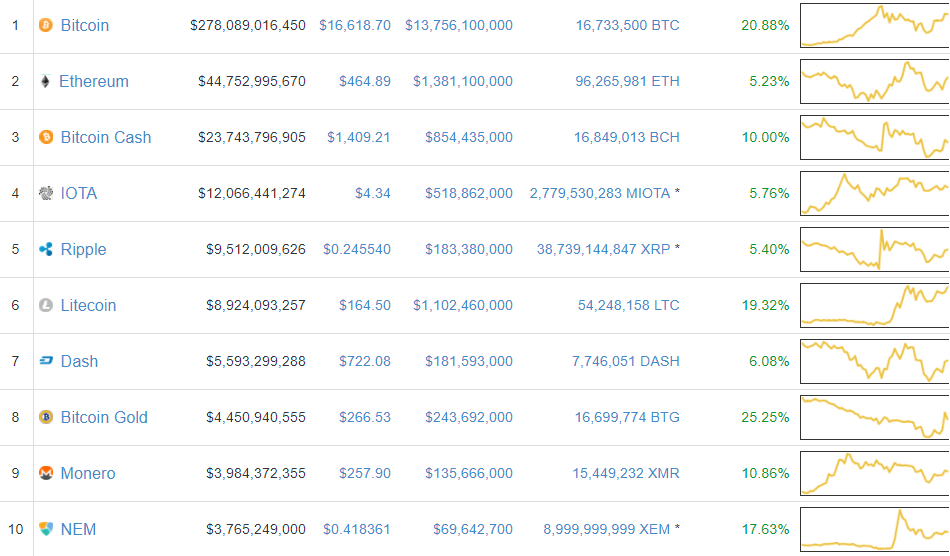The height and width of the screenshot is (556, 950).
Task: Click supply 7,746,051 DASH
Action: pos(626,362)
